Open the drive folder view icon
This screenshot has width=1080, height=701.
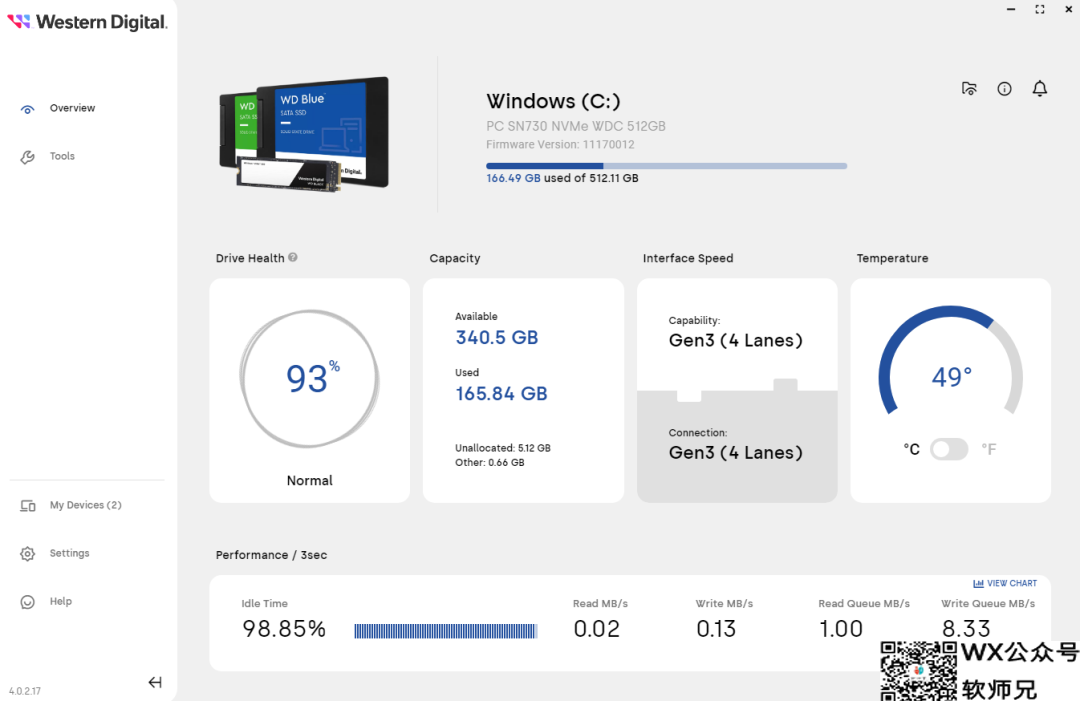pos(969,89)
